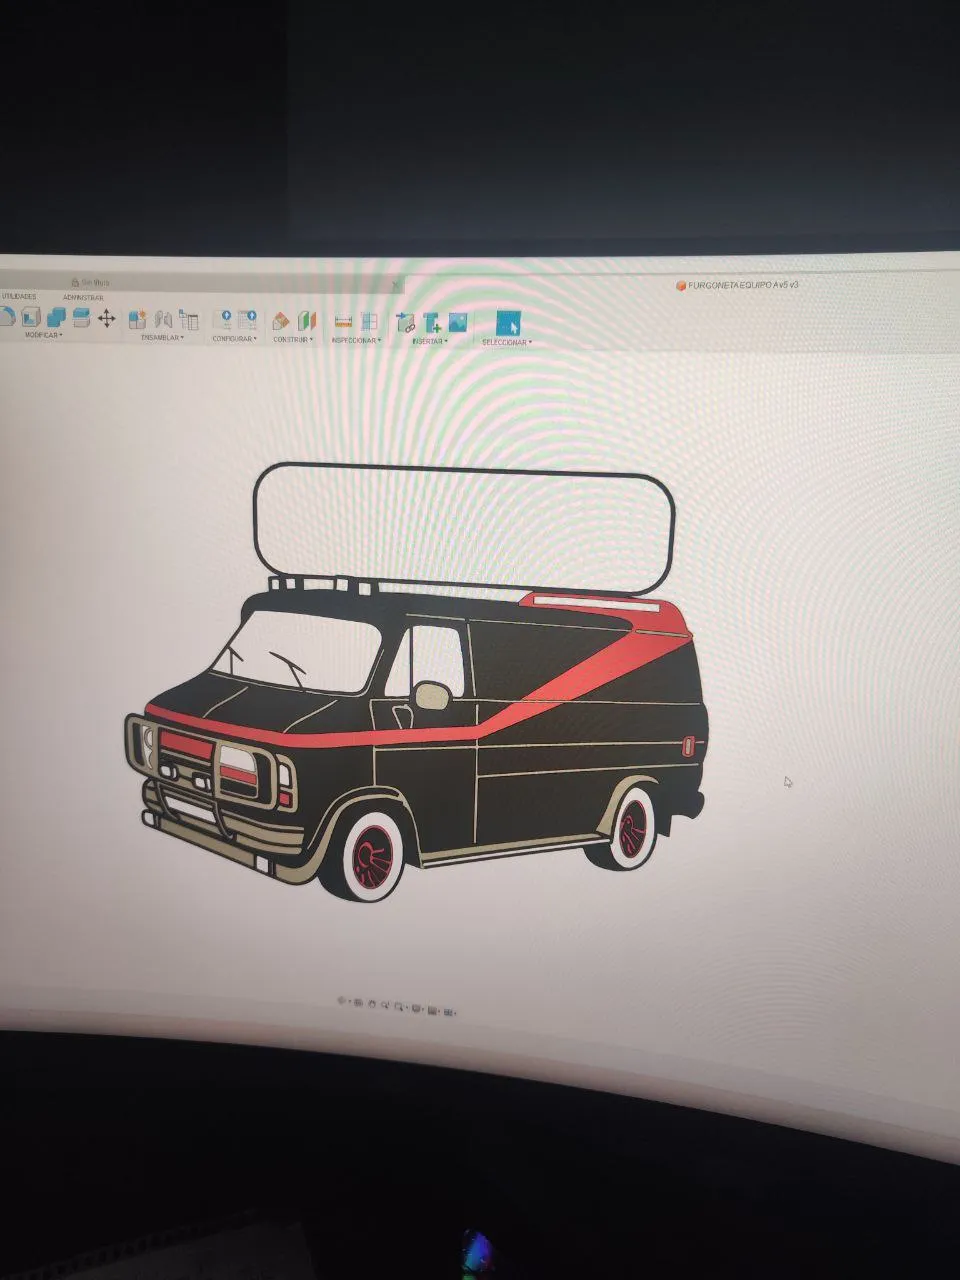
Task: Open the MODIFICAR dropdown menu
Action: click(44, 336)
